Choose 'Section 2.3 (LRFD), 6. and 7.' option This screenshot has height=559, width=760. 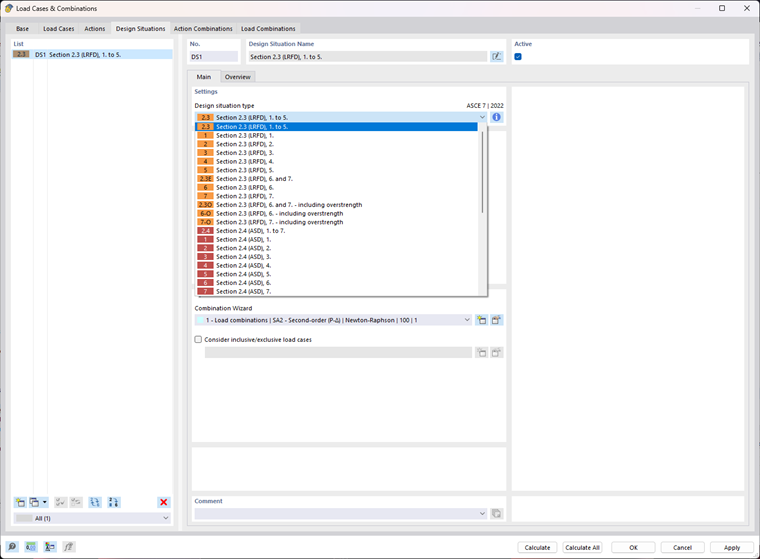[336, 179]
